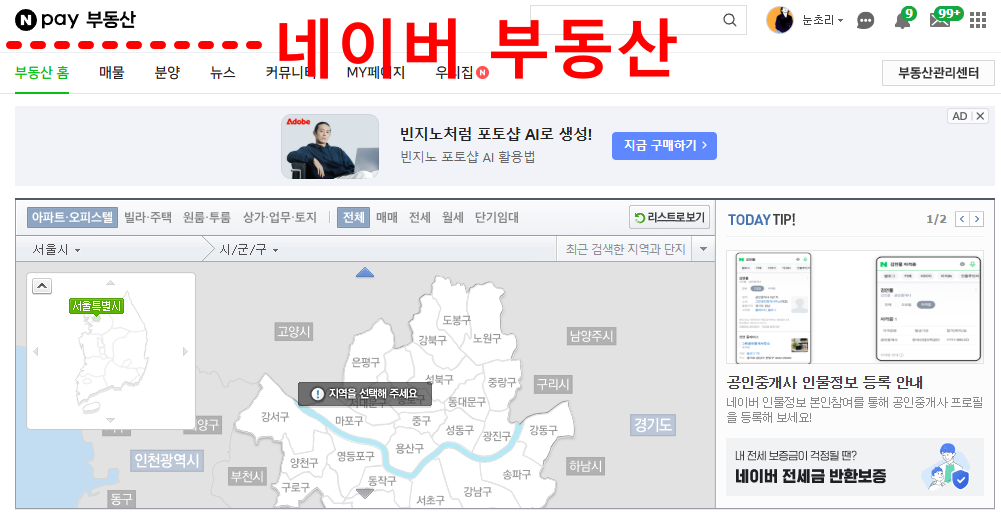Open the chat talk bubble icon
The height and width of the screenshot is (516, 1001).
coord(865,20)
